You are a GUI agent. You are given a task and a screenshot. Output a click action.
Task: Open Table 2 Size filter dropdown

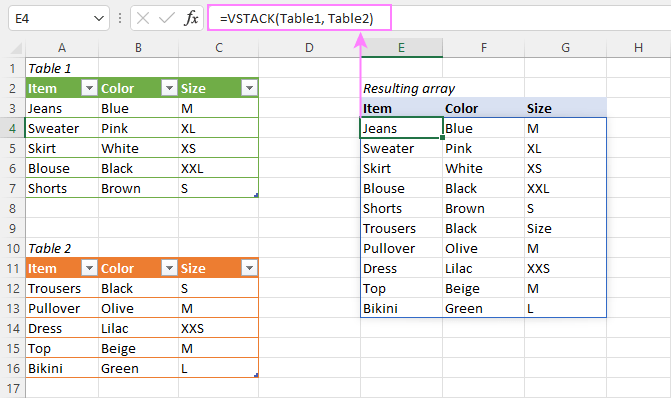[x=249, y=268]
